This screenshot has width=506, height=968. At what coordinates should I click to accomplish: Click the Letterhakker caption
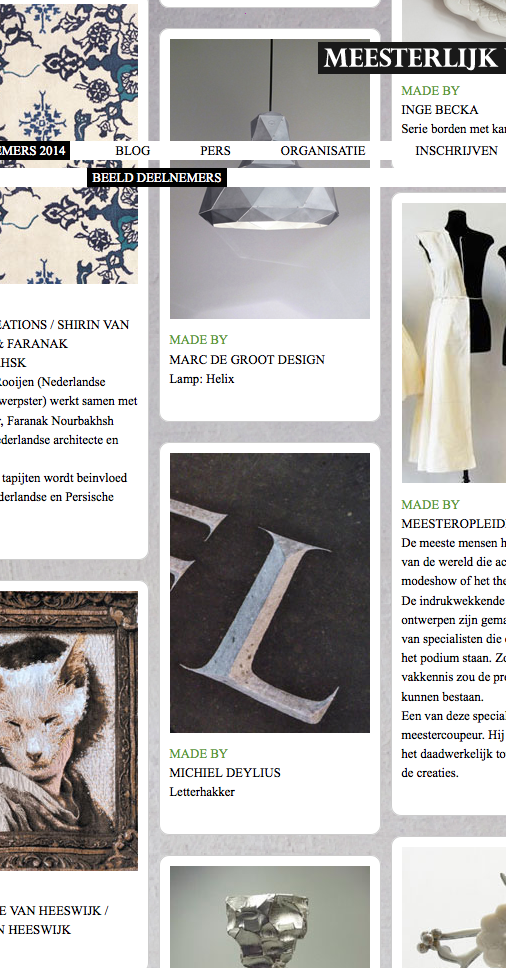[202, 792]
